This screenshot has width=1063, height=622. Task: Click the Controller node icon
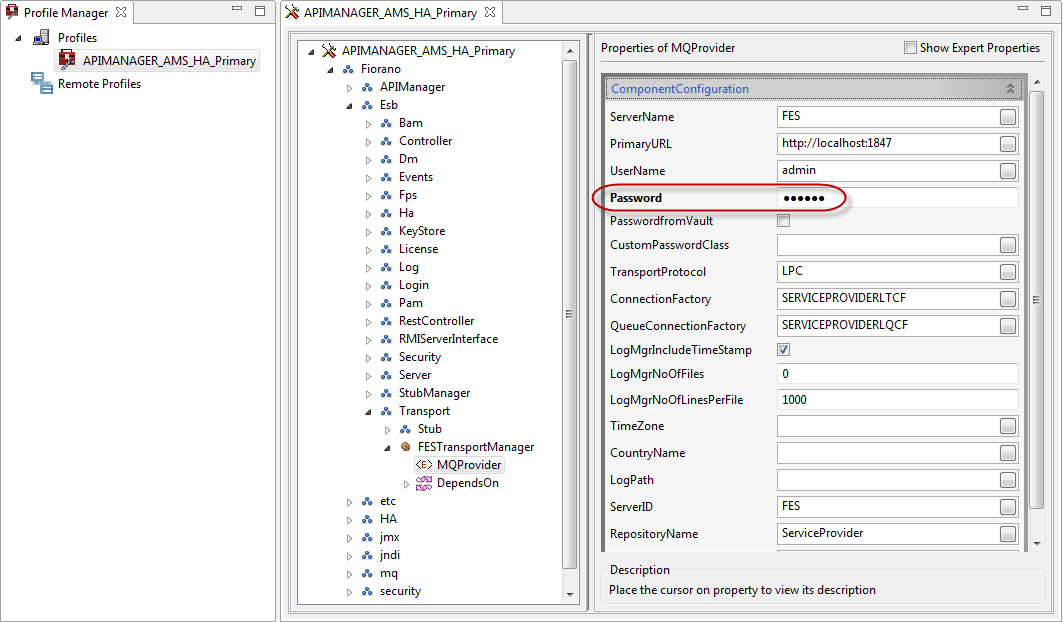(386, 141)
